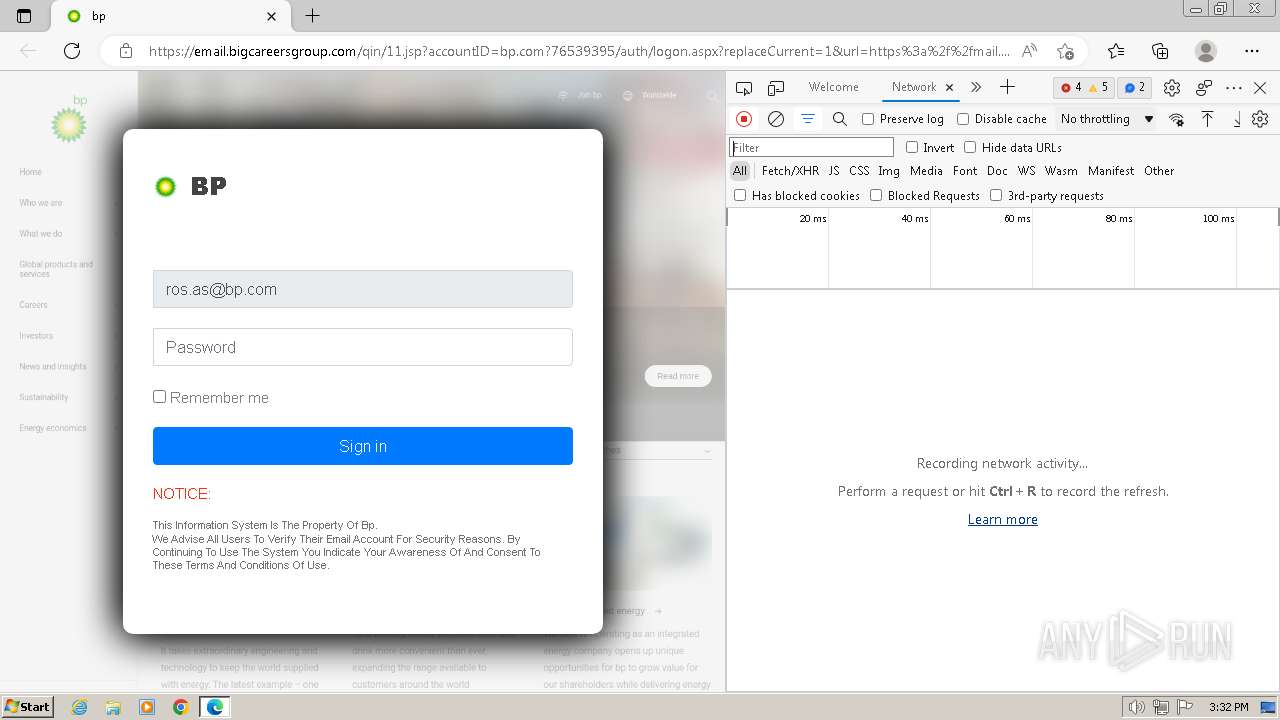The image size is (1280, 720).
Task: Show errors and warnings count badge
Action: 1084,88
